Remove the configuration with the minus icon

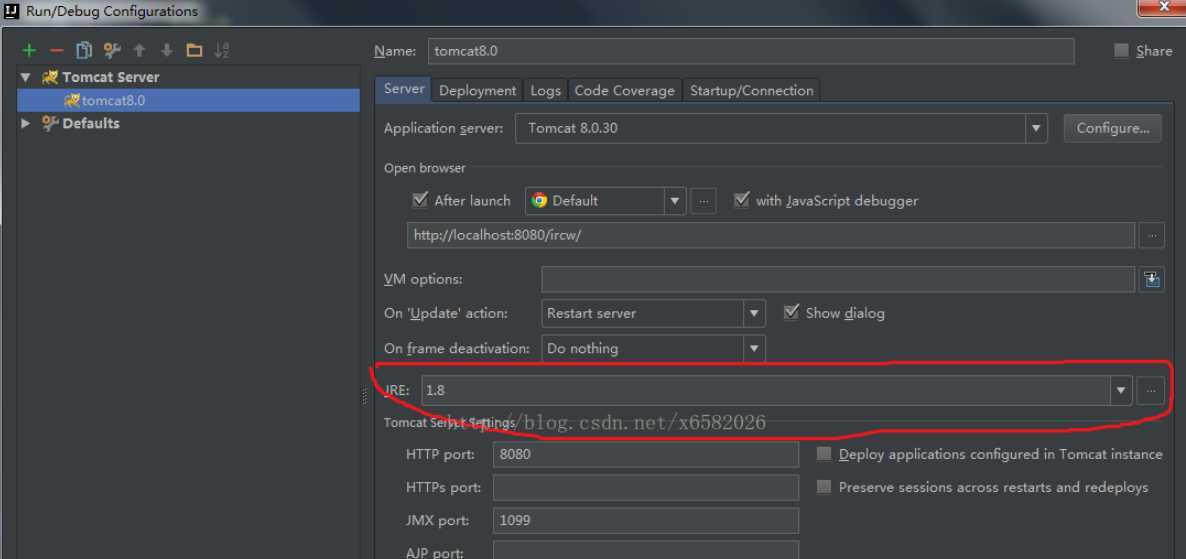coord(56,51)
